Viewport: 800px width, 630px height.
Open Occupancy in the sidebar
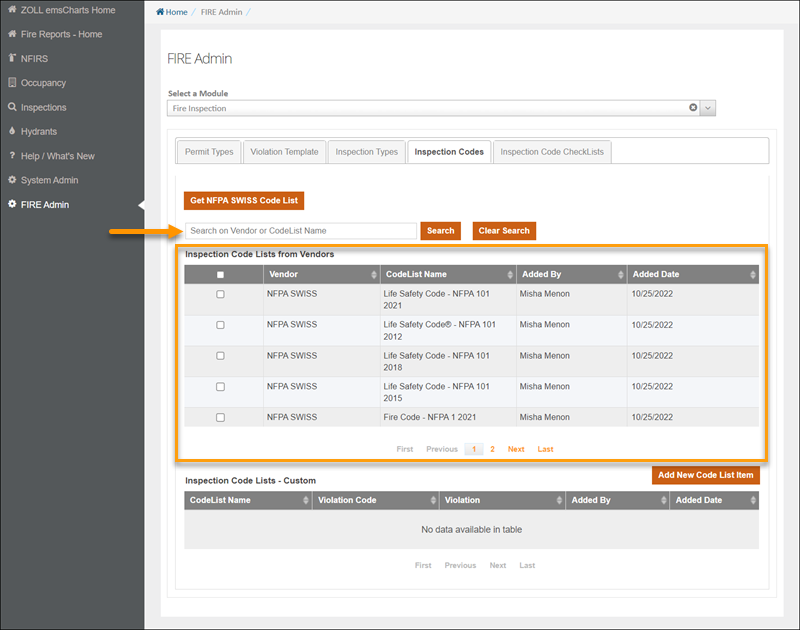43,83
